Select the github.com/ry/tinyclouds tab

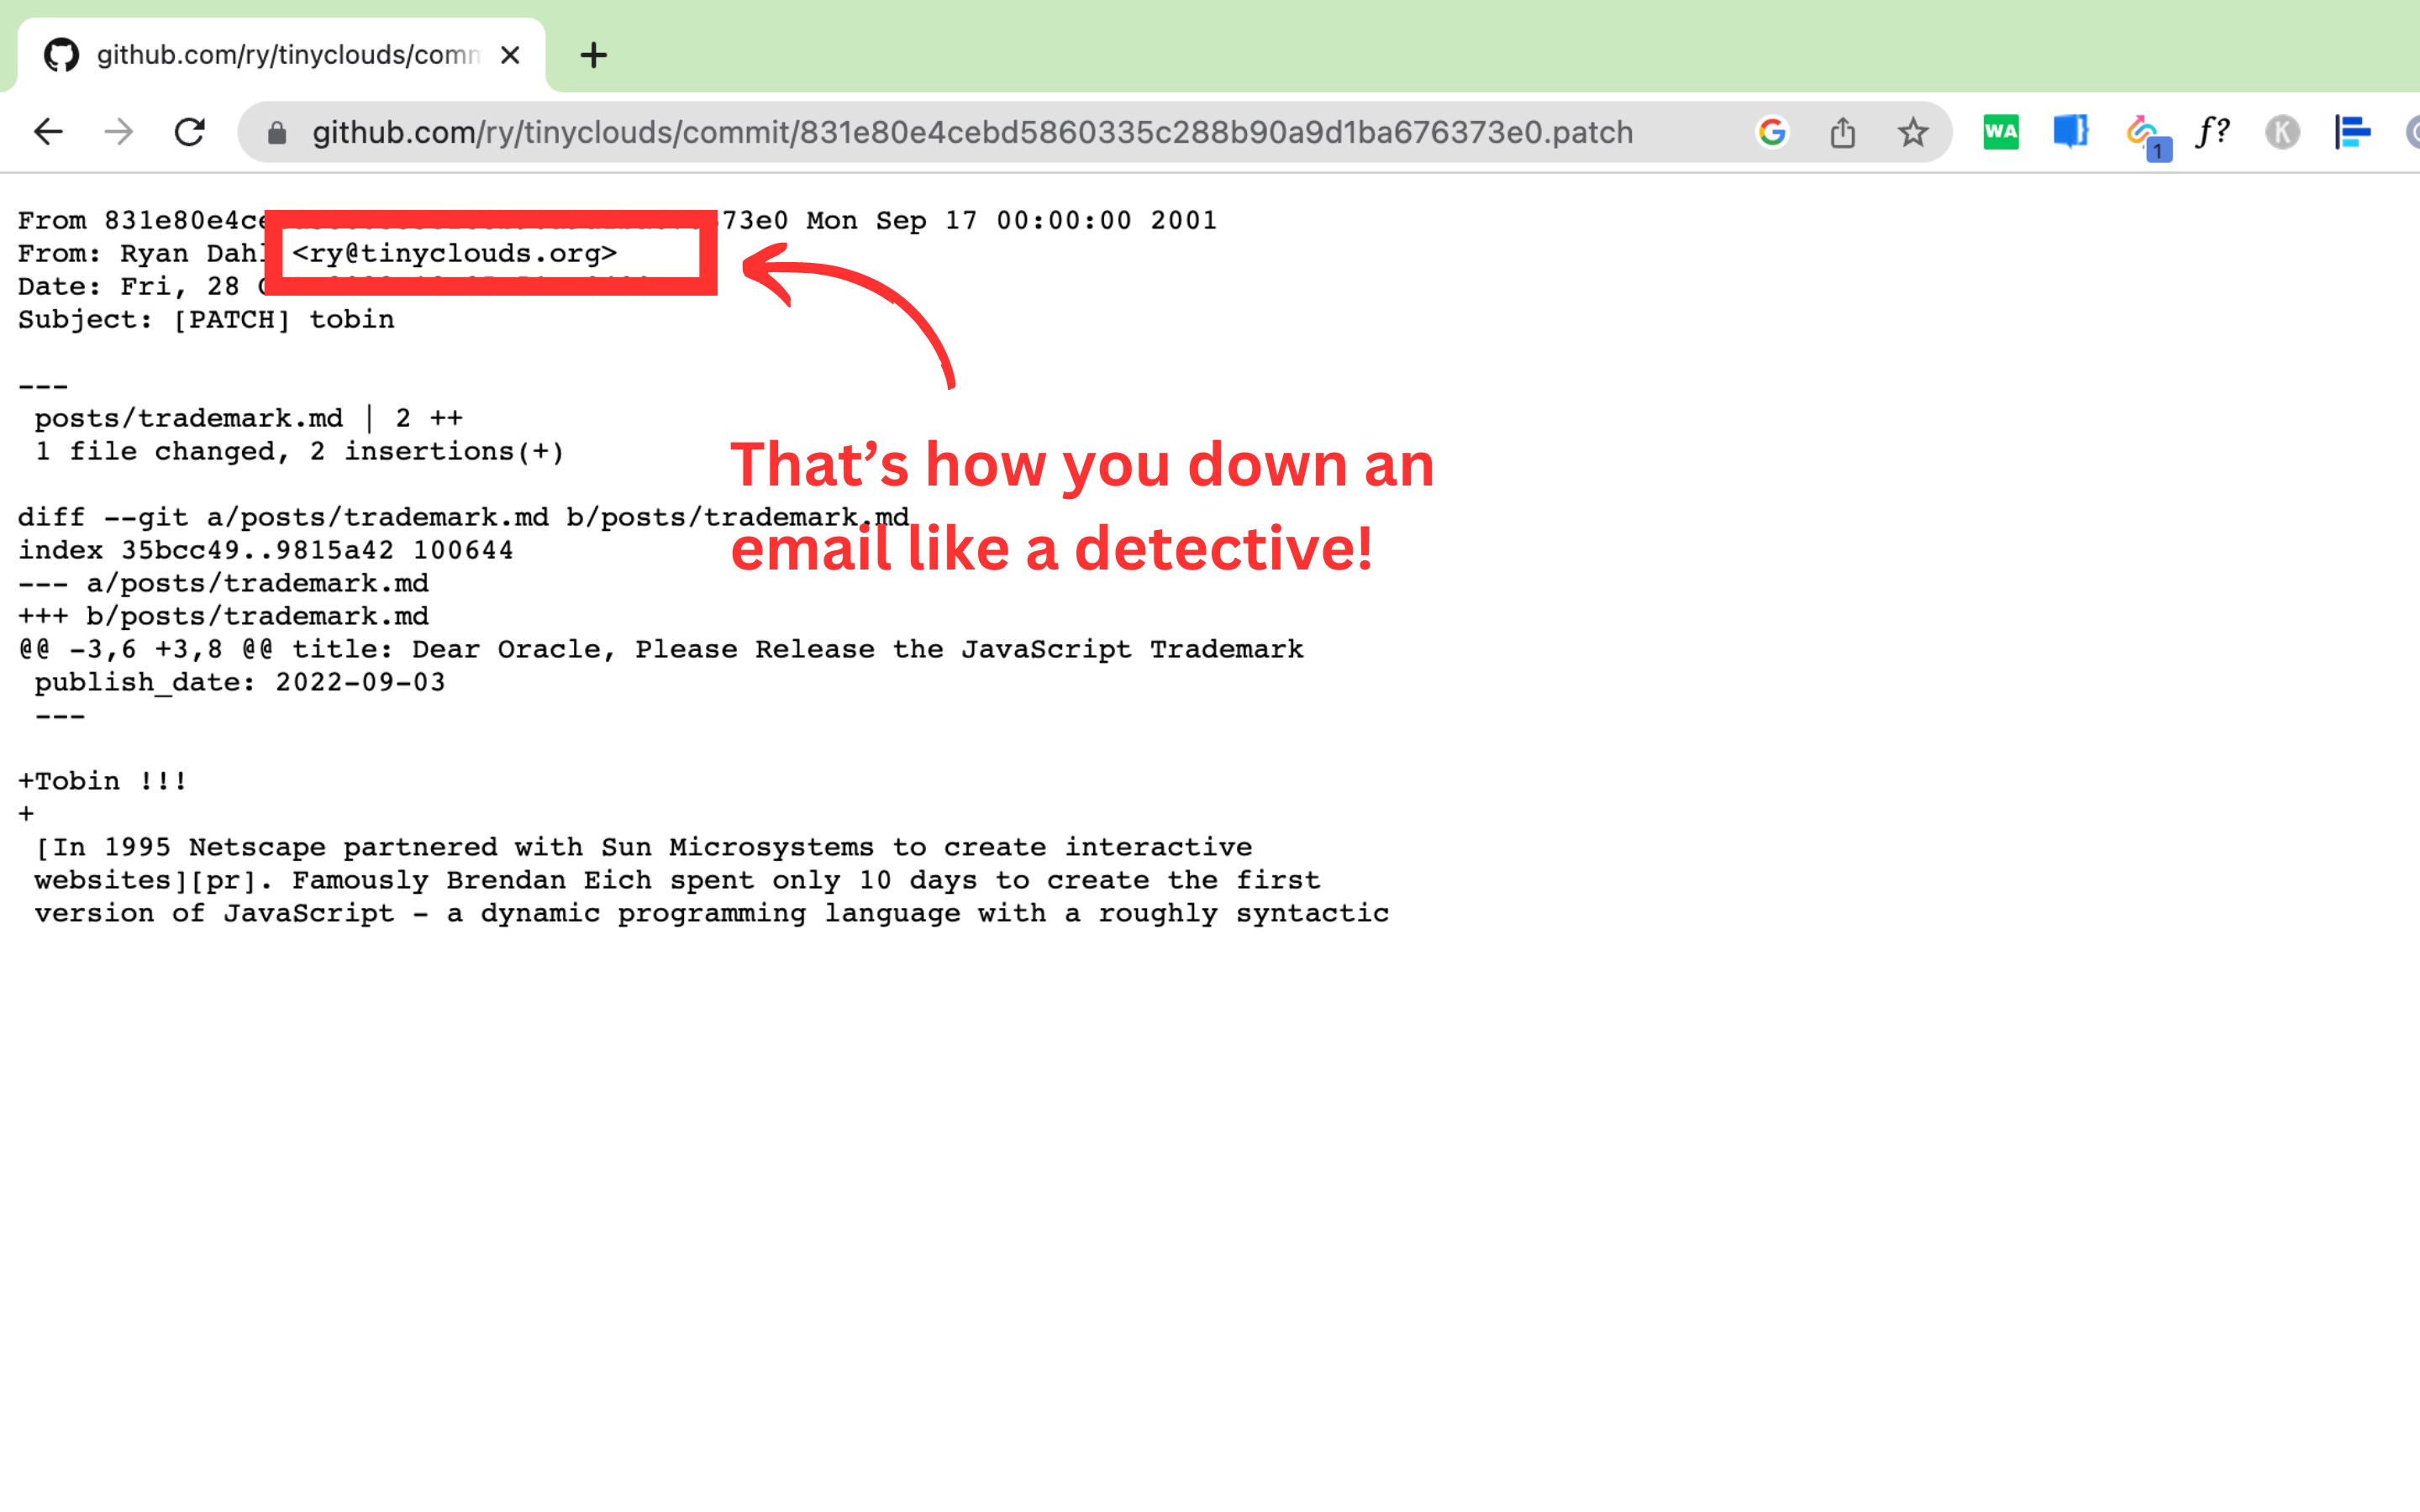(282, 55)
